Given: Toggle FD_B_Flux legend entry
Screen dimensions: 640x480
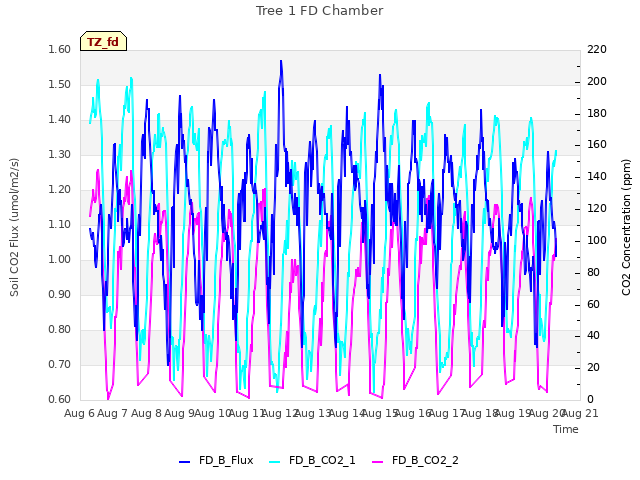Looking at the screenshot, I should [x=216, y=460].
